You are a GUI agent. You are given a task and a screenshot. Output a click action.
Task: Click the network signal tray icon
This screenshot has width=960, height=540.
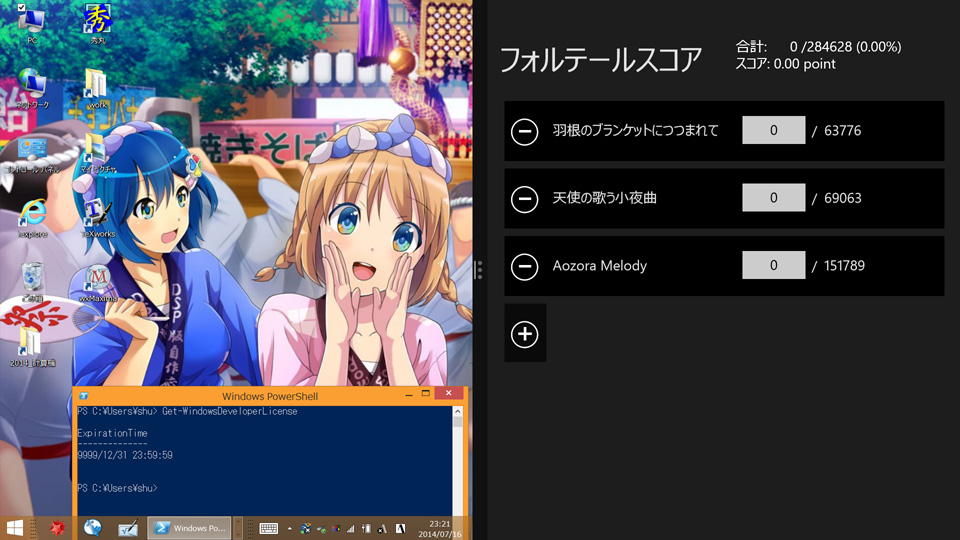pyautogui.click(x=351, y=528)
